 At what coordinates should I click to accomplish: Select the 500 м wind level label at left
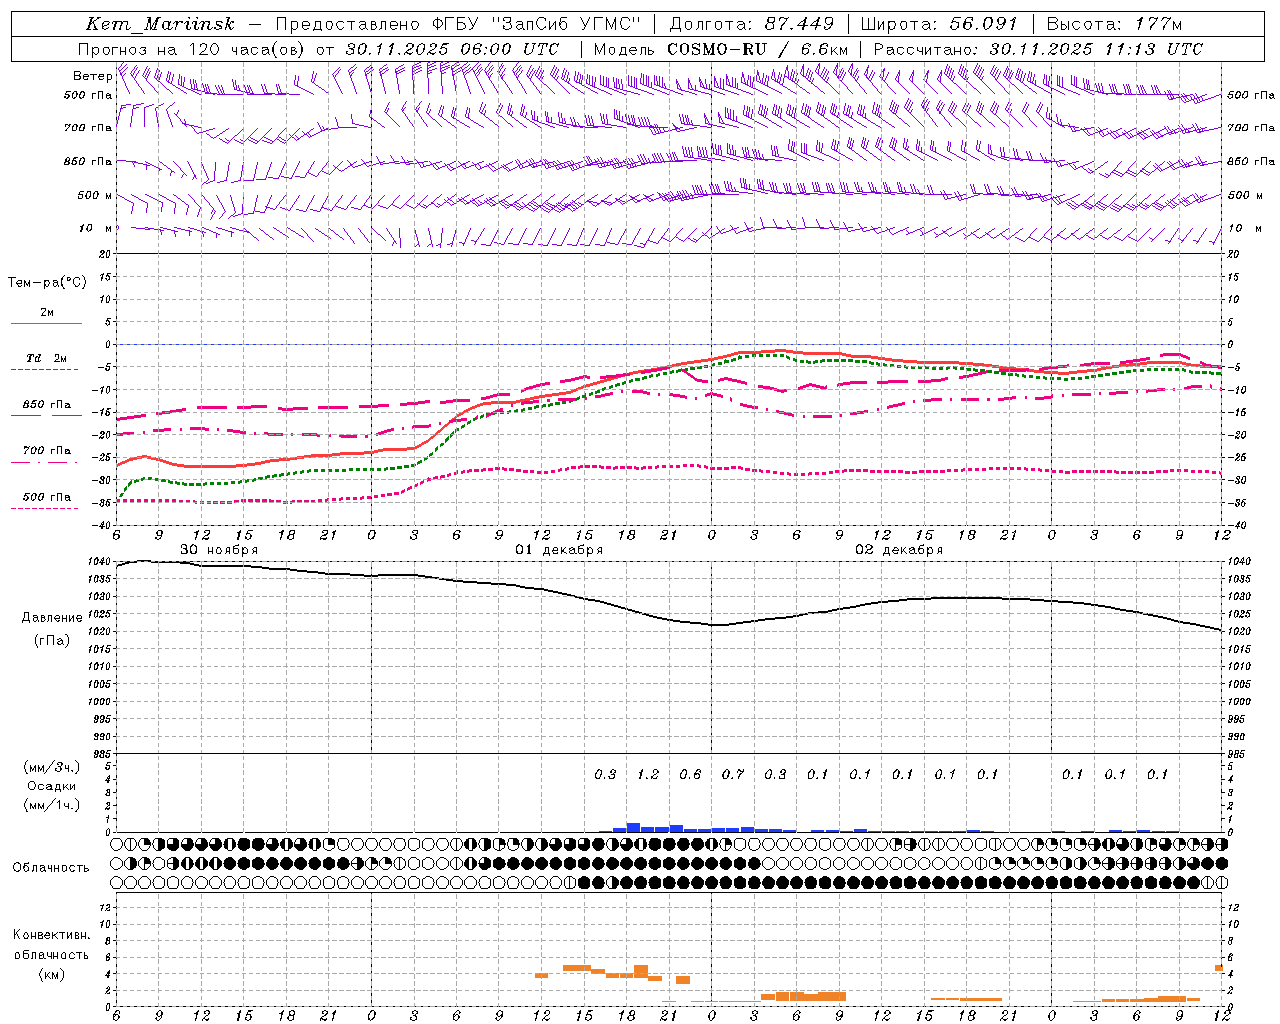[95, 195]
